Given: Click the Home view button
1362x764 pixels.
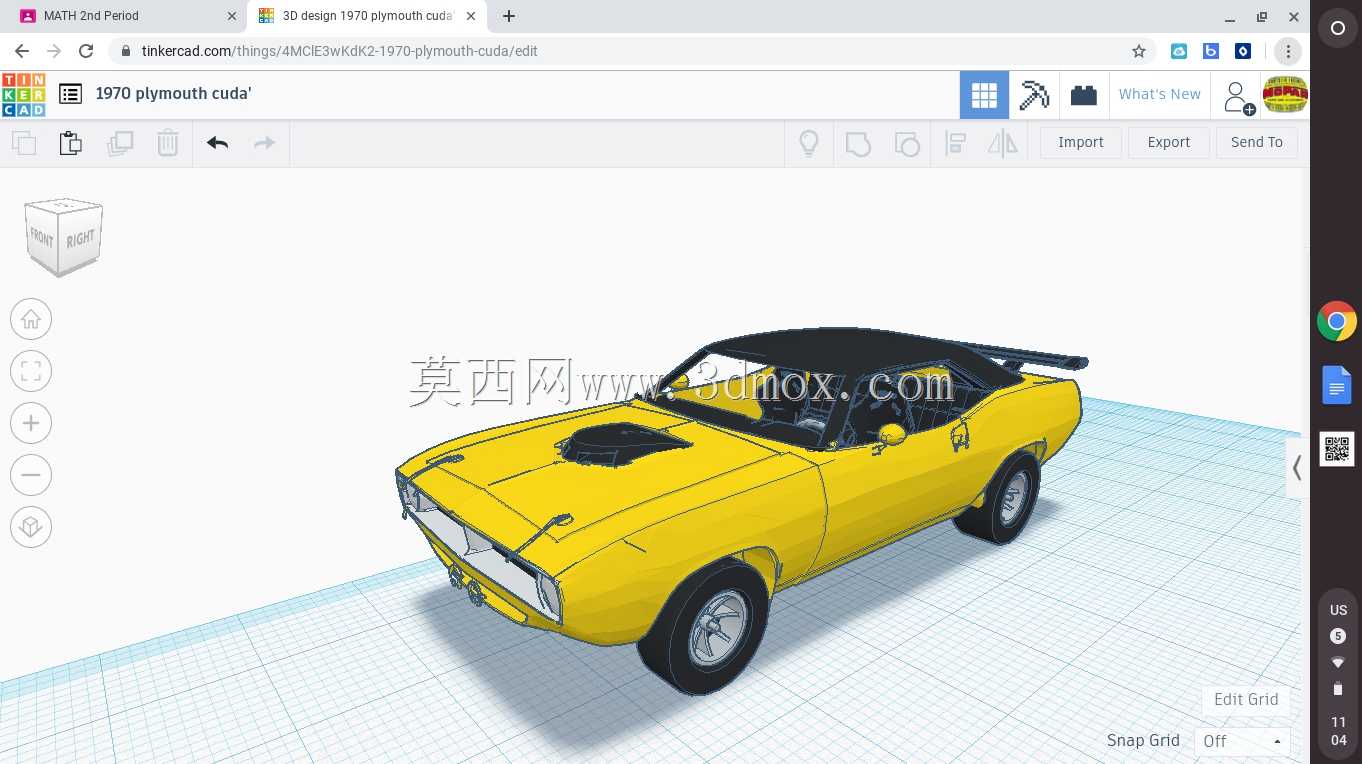Looking at the screenshot, I should tap(31, 319).
